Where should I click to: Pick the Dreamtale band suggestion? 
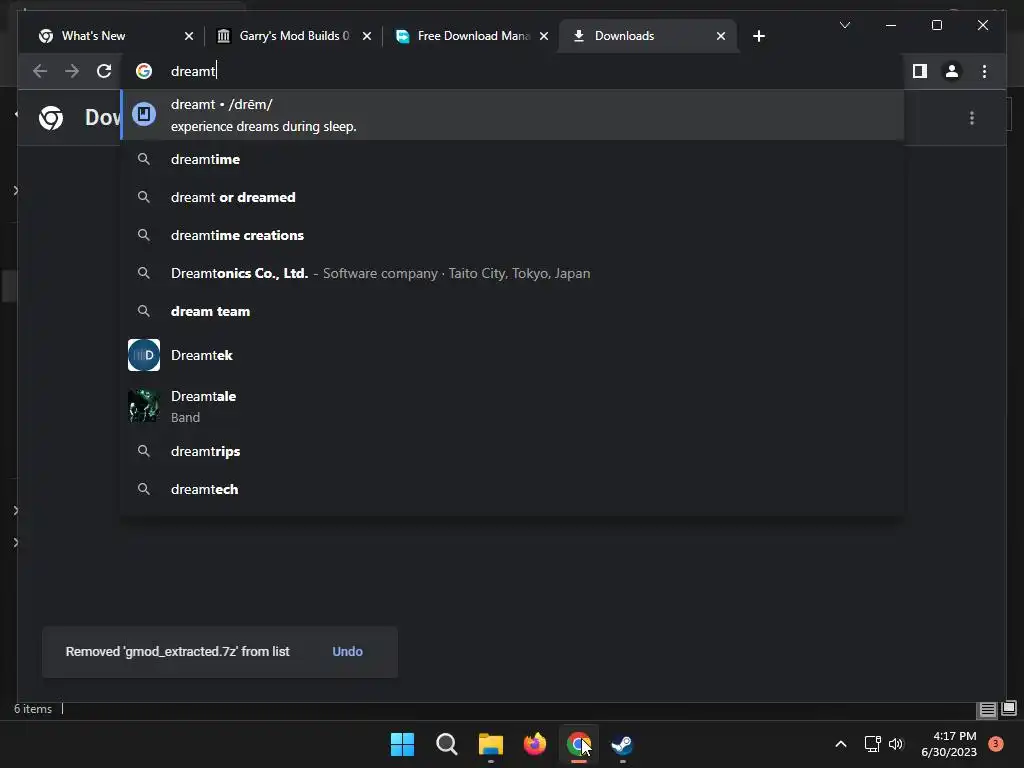pyautogui.click(x=513, y=406)
